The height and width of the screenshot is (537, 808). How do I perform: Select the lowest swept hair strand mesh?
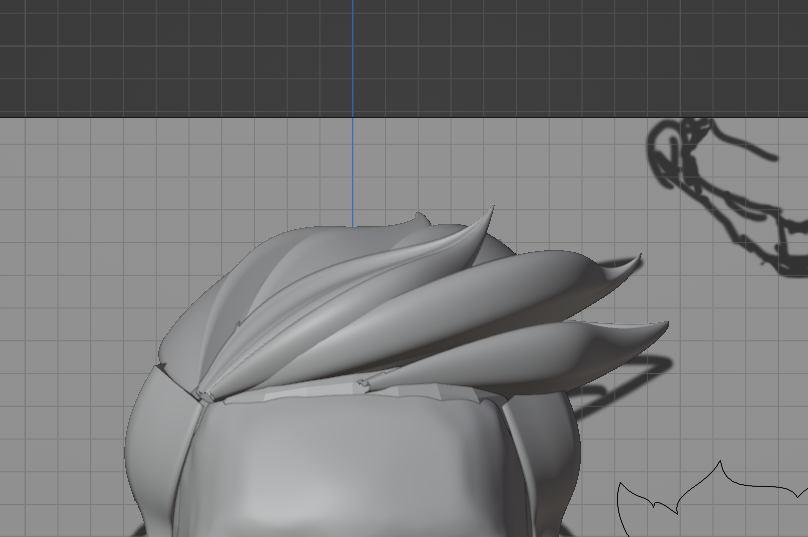pyautogui.click(x=520, y=356)
